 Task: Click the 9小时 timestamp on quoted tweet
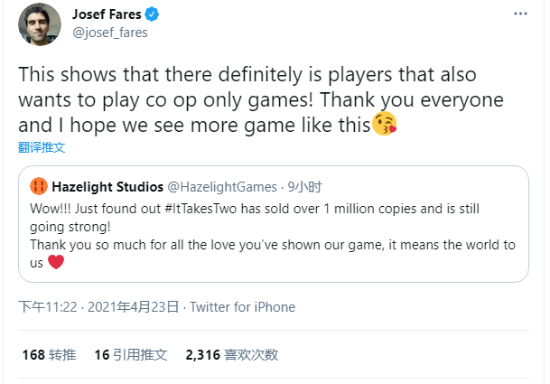(x=304, y=187)
